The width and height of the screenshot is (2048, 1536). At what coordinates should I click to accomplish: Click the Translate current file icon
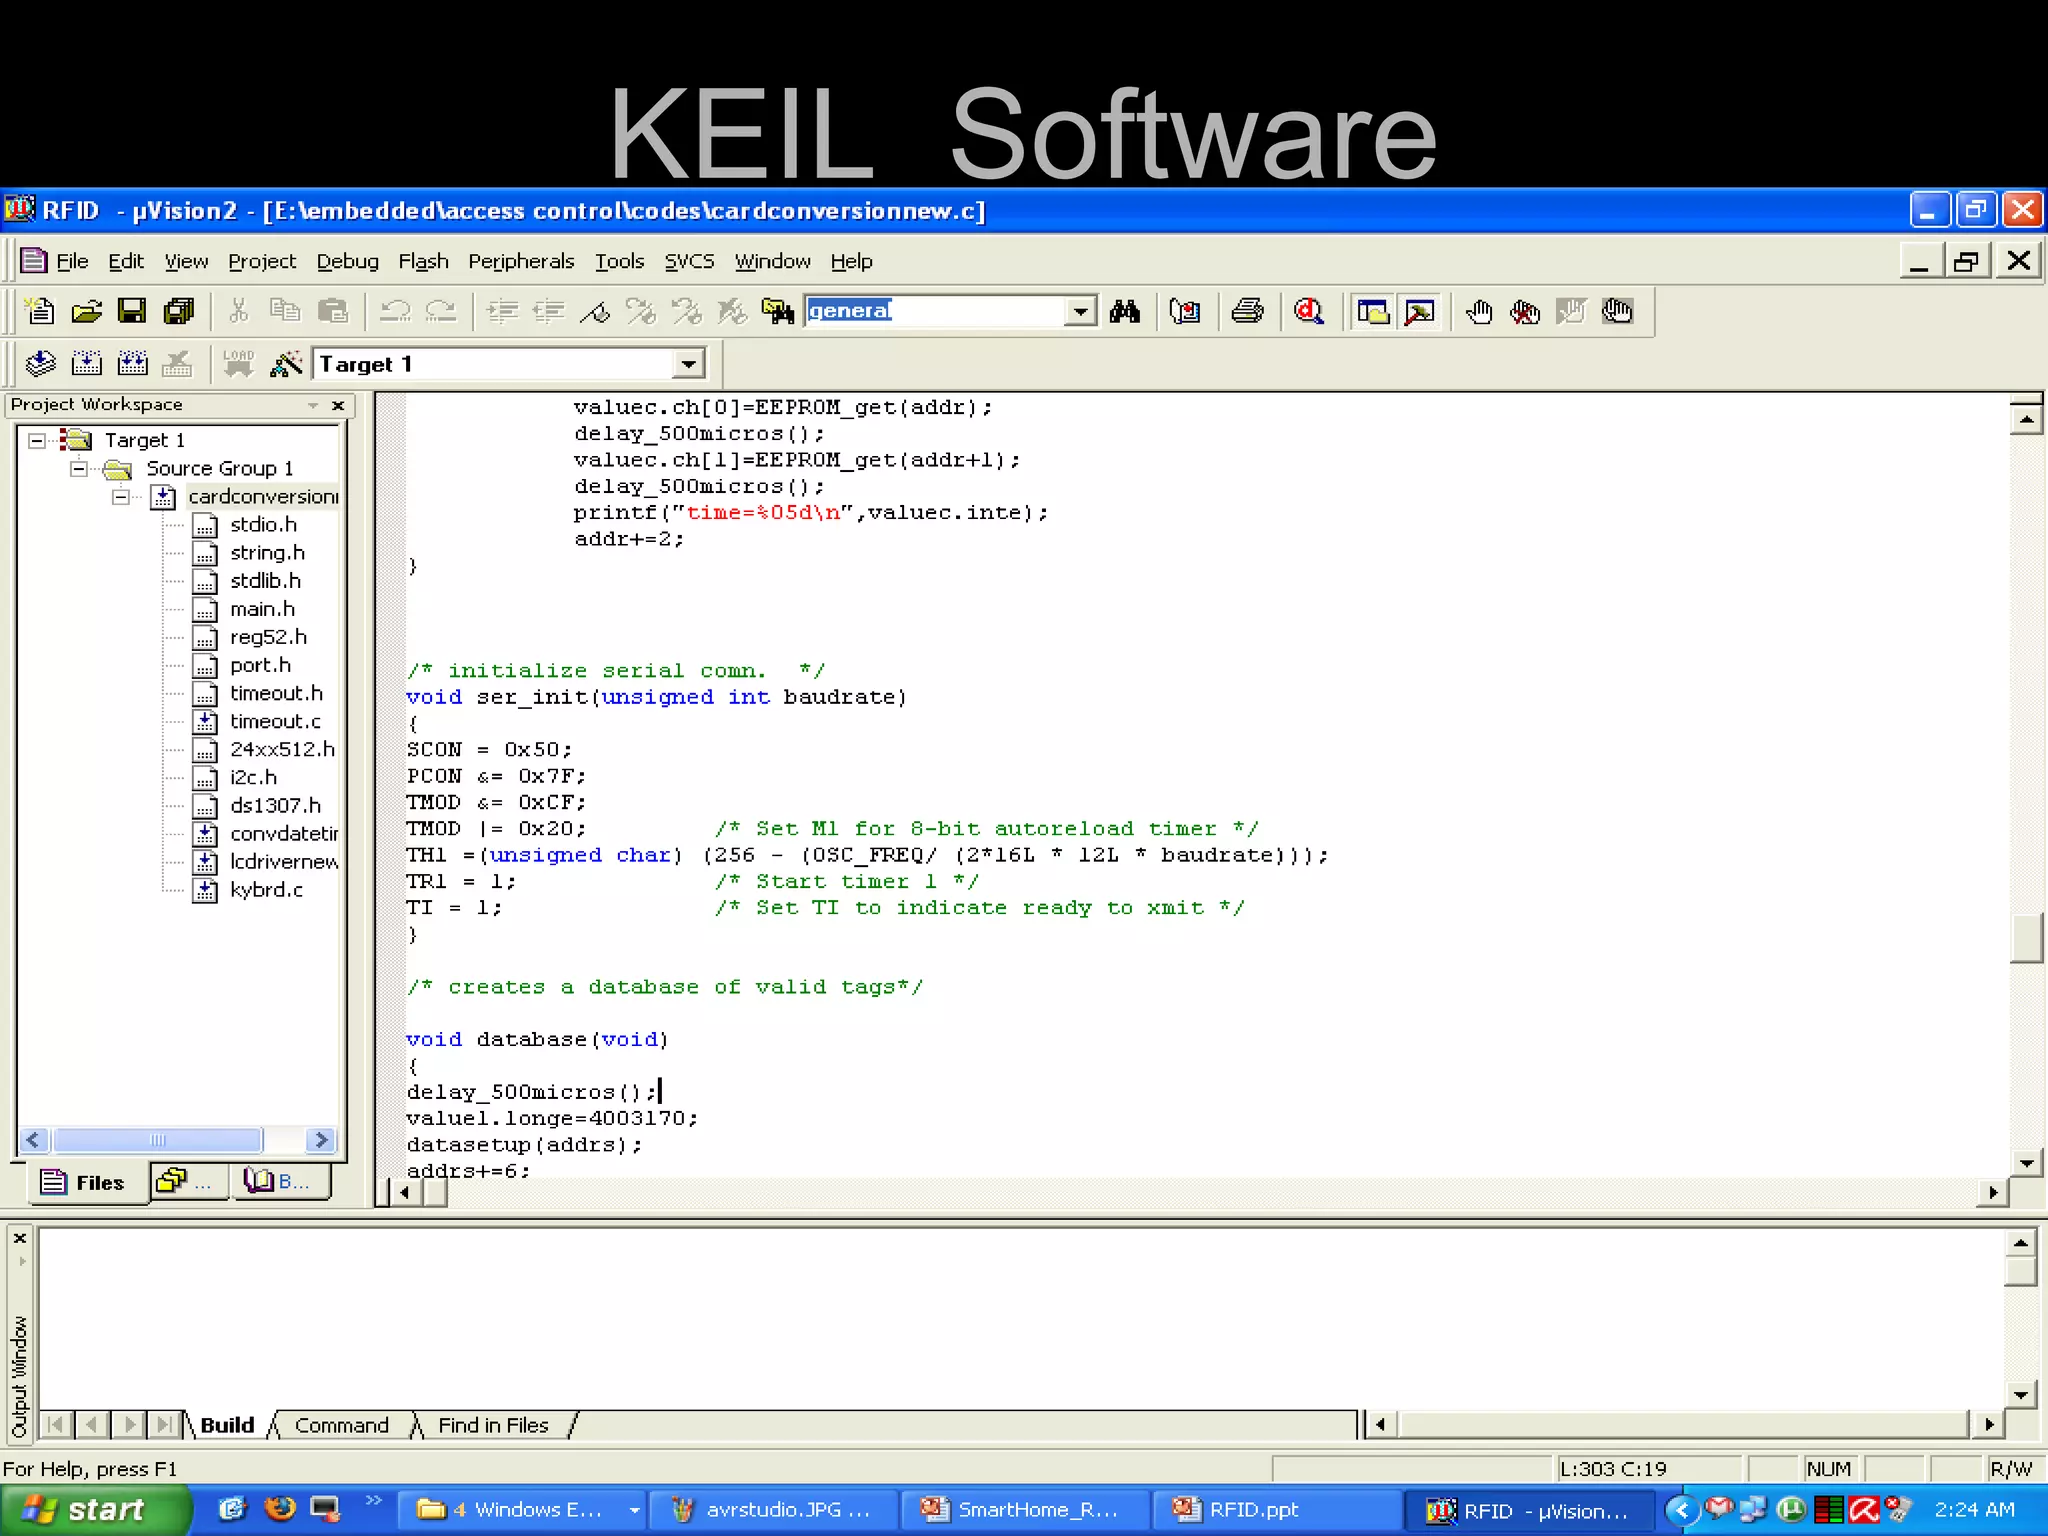coord(40,363)
